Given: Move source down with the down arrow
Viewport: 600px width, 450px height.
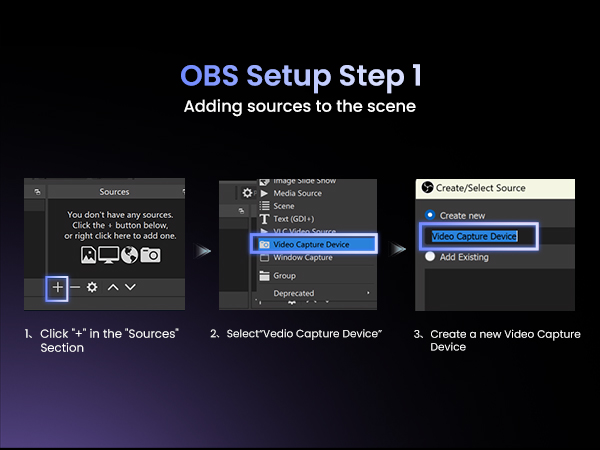Looking at the screenshot, I should coord(130,287).
